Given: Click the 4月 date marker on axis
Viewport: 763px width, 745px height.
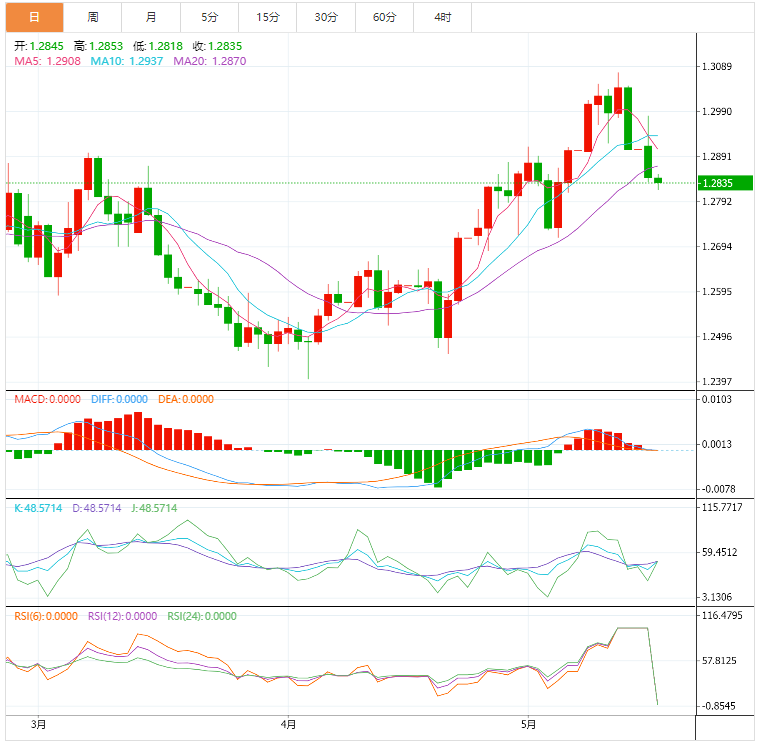Looking at the screenshot, I should tap(288, 724).
